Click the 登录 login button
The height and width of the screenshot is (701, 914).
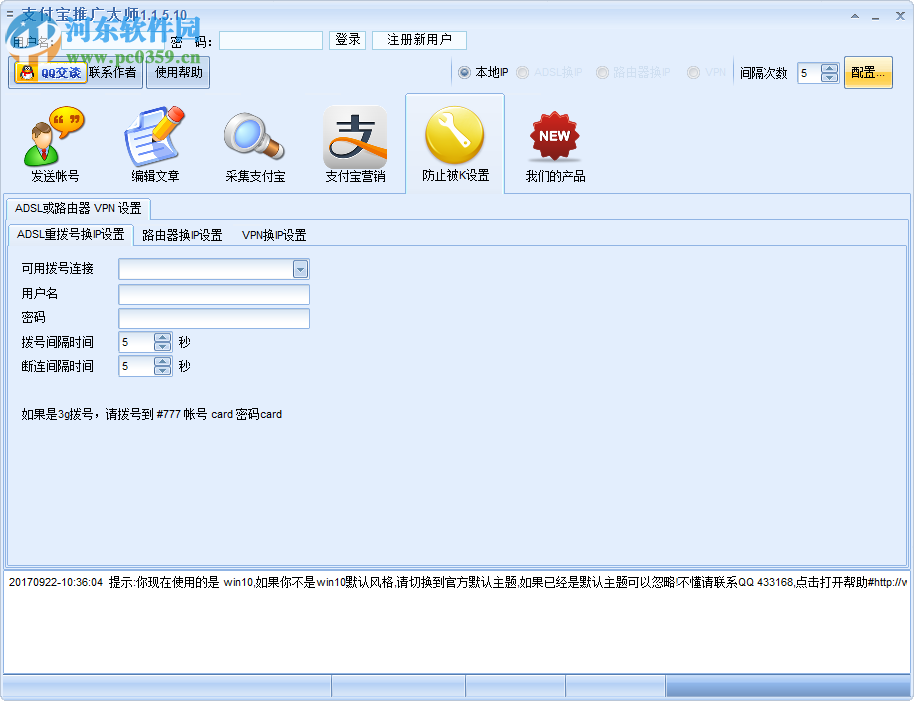click(x=347, y=39)
